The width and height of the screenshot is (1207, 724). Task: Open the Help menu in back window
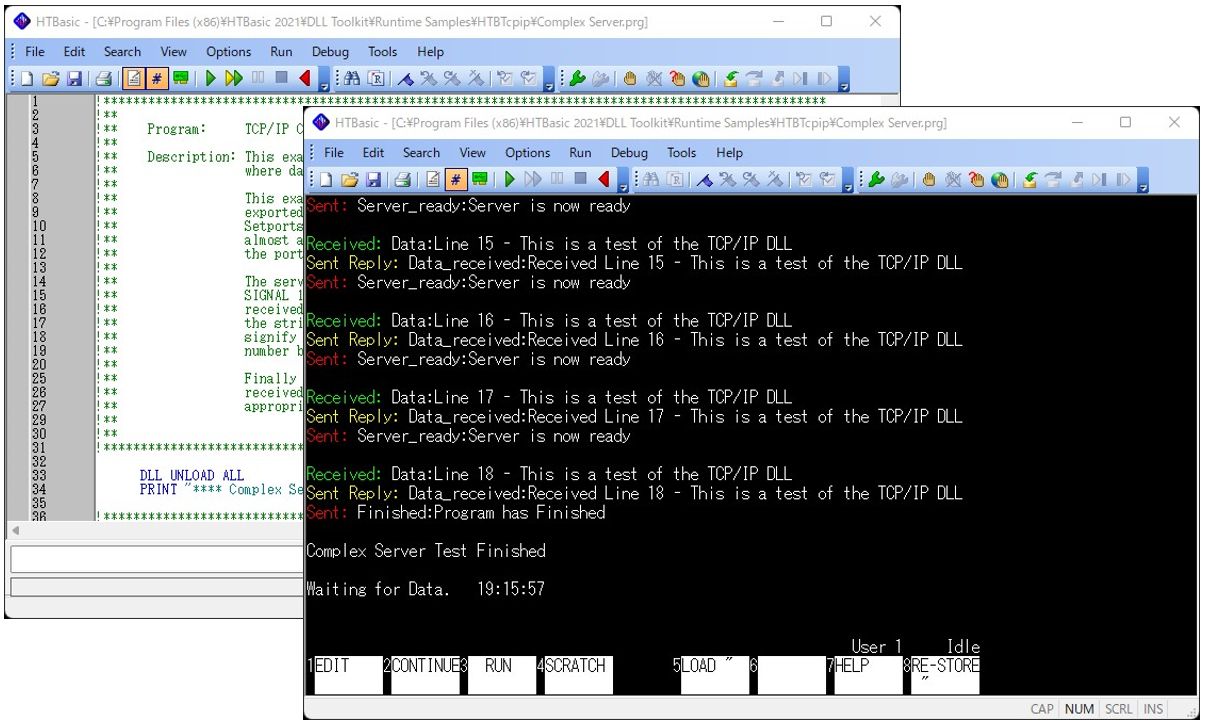pyautogui.click(x=431, y=52)
